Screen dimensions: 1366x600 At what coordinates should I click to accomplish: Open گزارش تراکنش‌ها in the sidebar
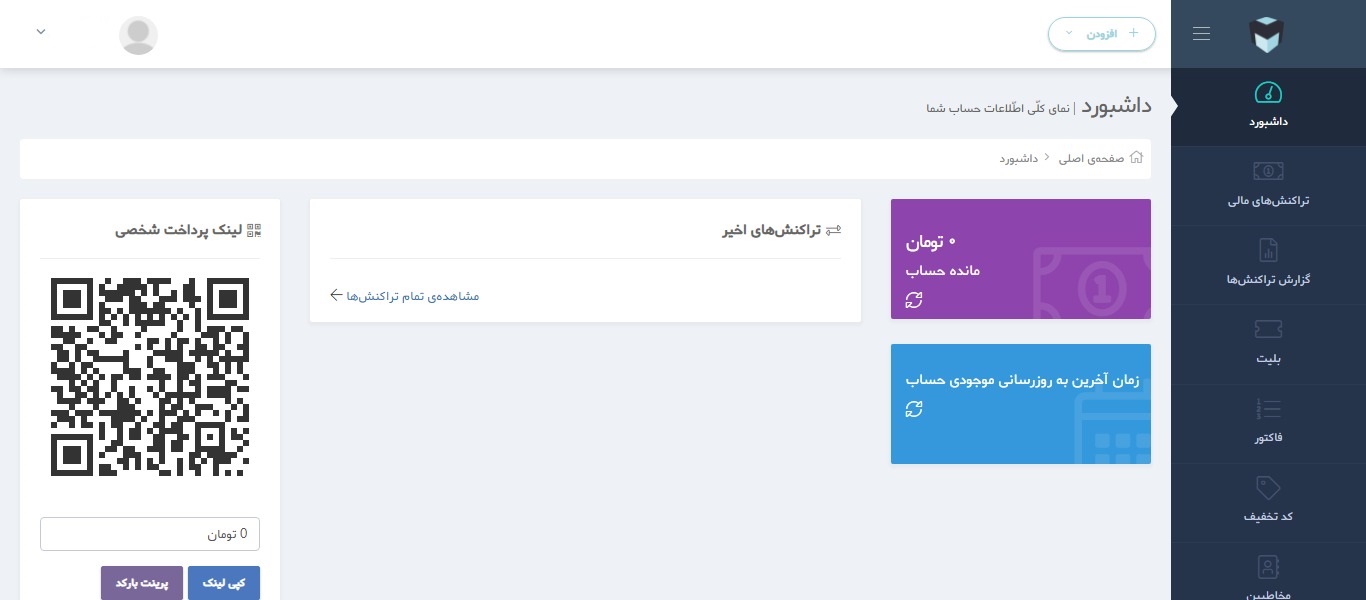pyautogui.click(x=1268, y=265)
